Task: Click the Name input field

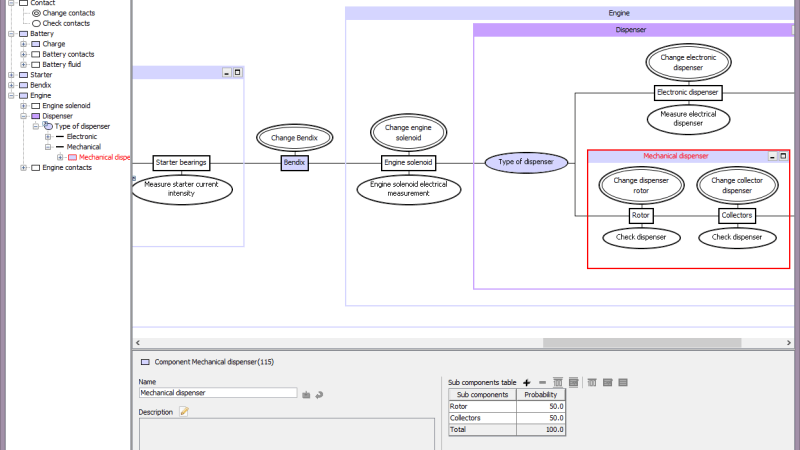Action: pos(218,393)
